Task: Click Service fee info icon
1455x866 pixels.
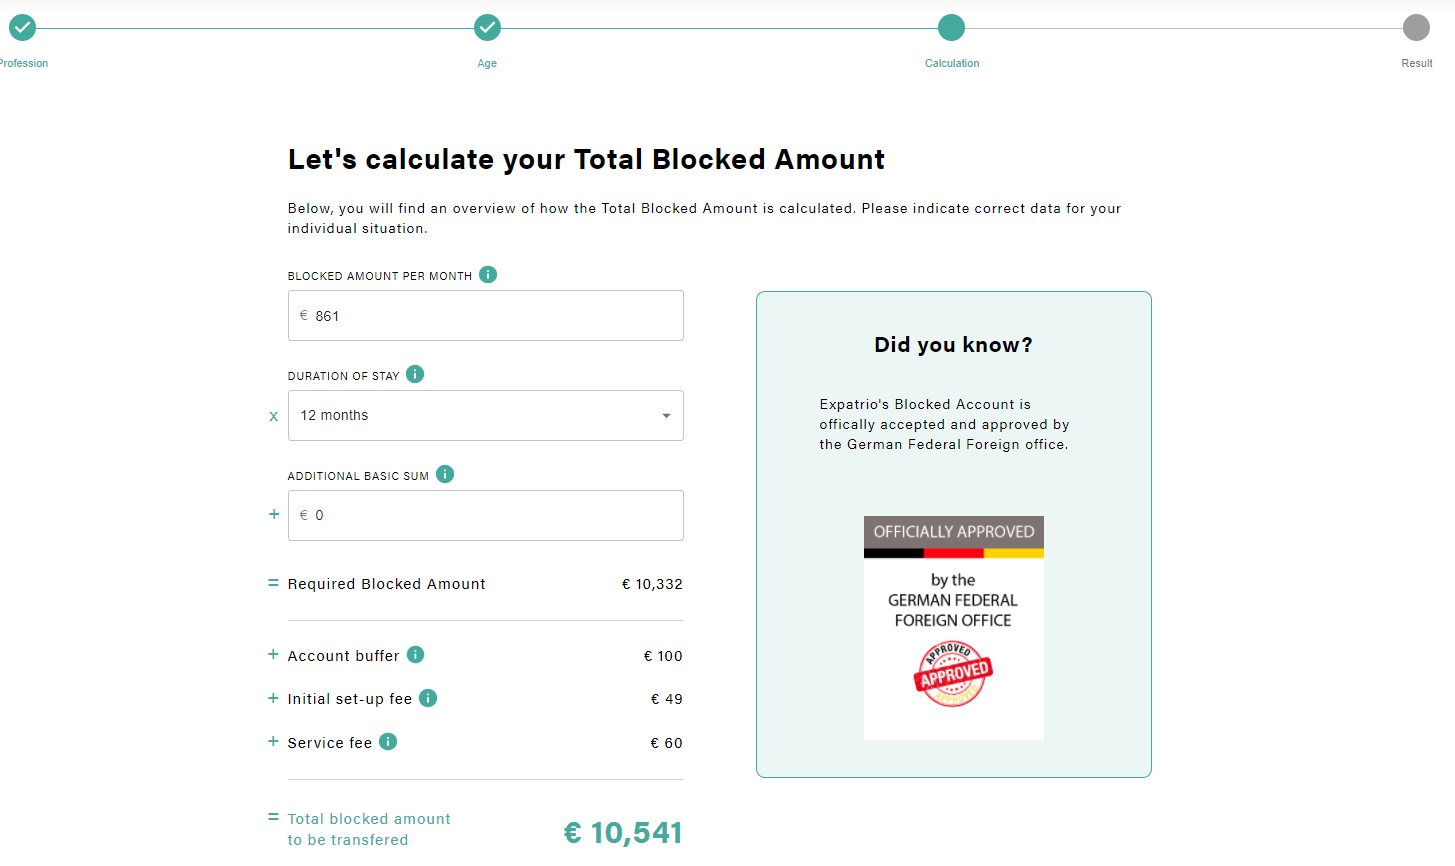Action: pyautogui.click(x=388, y=742)
